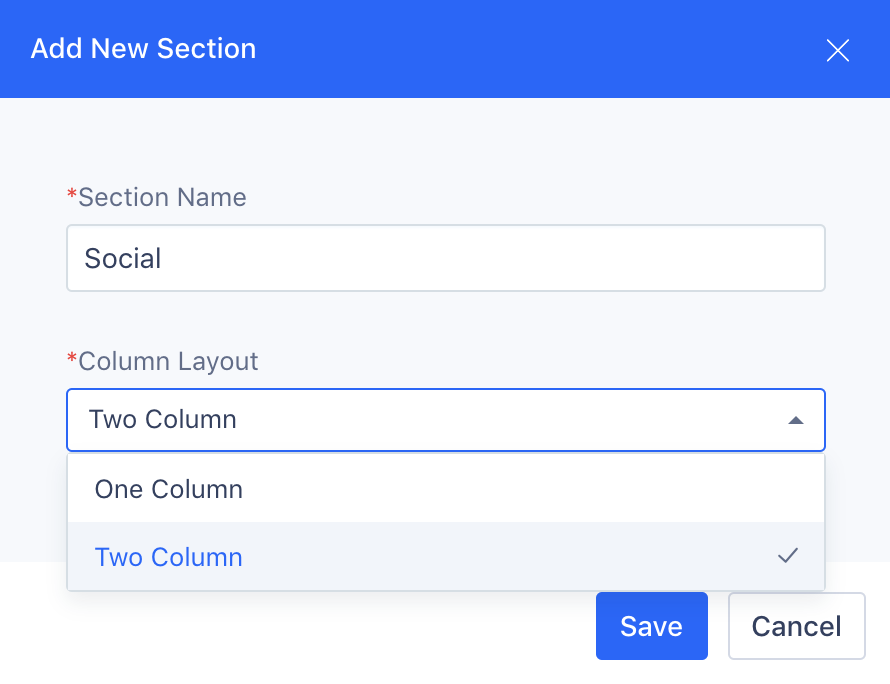Click red asterisk before Column Layout
890x684 pixels.
72,358
